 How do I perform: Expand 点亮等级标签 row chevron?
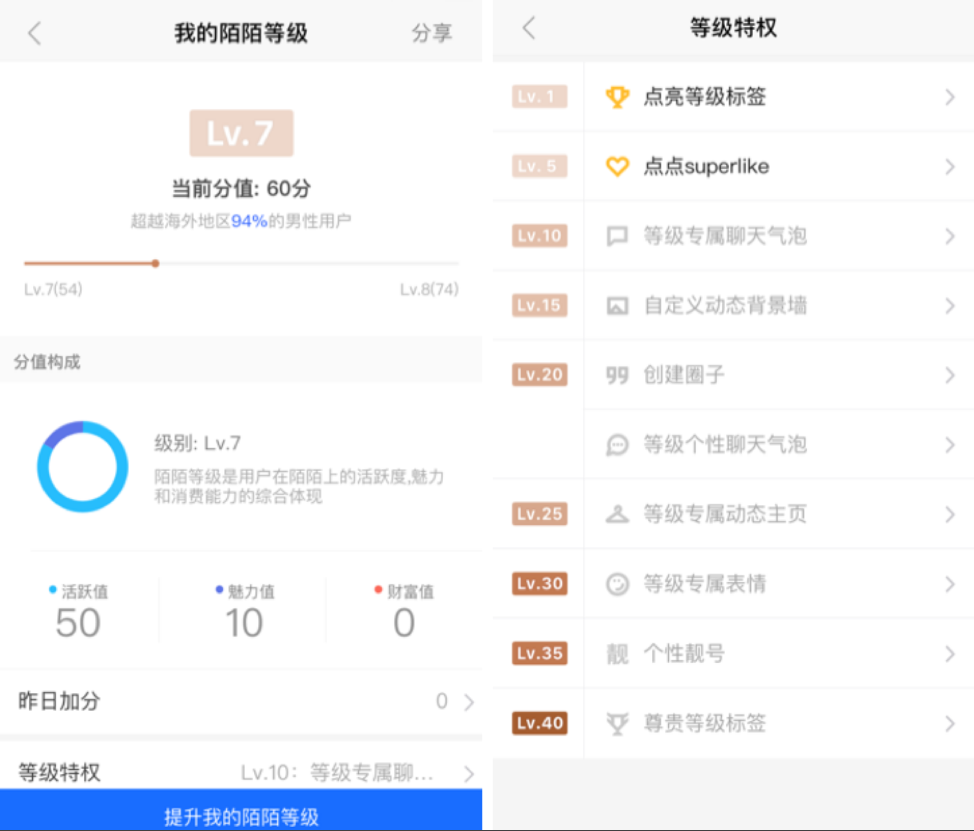tap(949, 97)
